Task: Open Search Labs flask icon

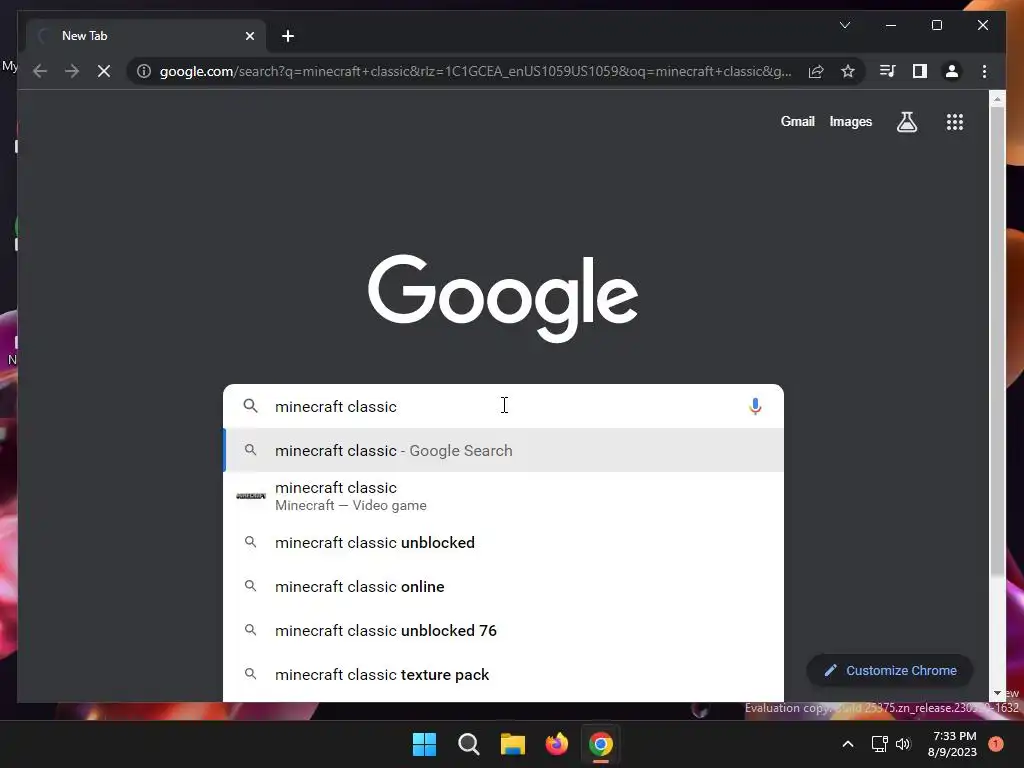Action: tap(906, 121)
